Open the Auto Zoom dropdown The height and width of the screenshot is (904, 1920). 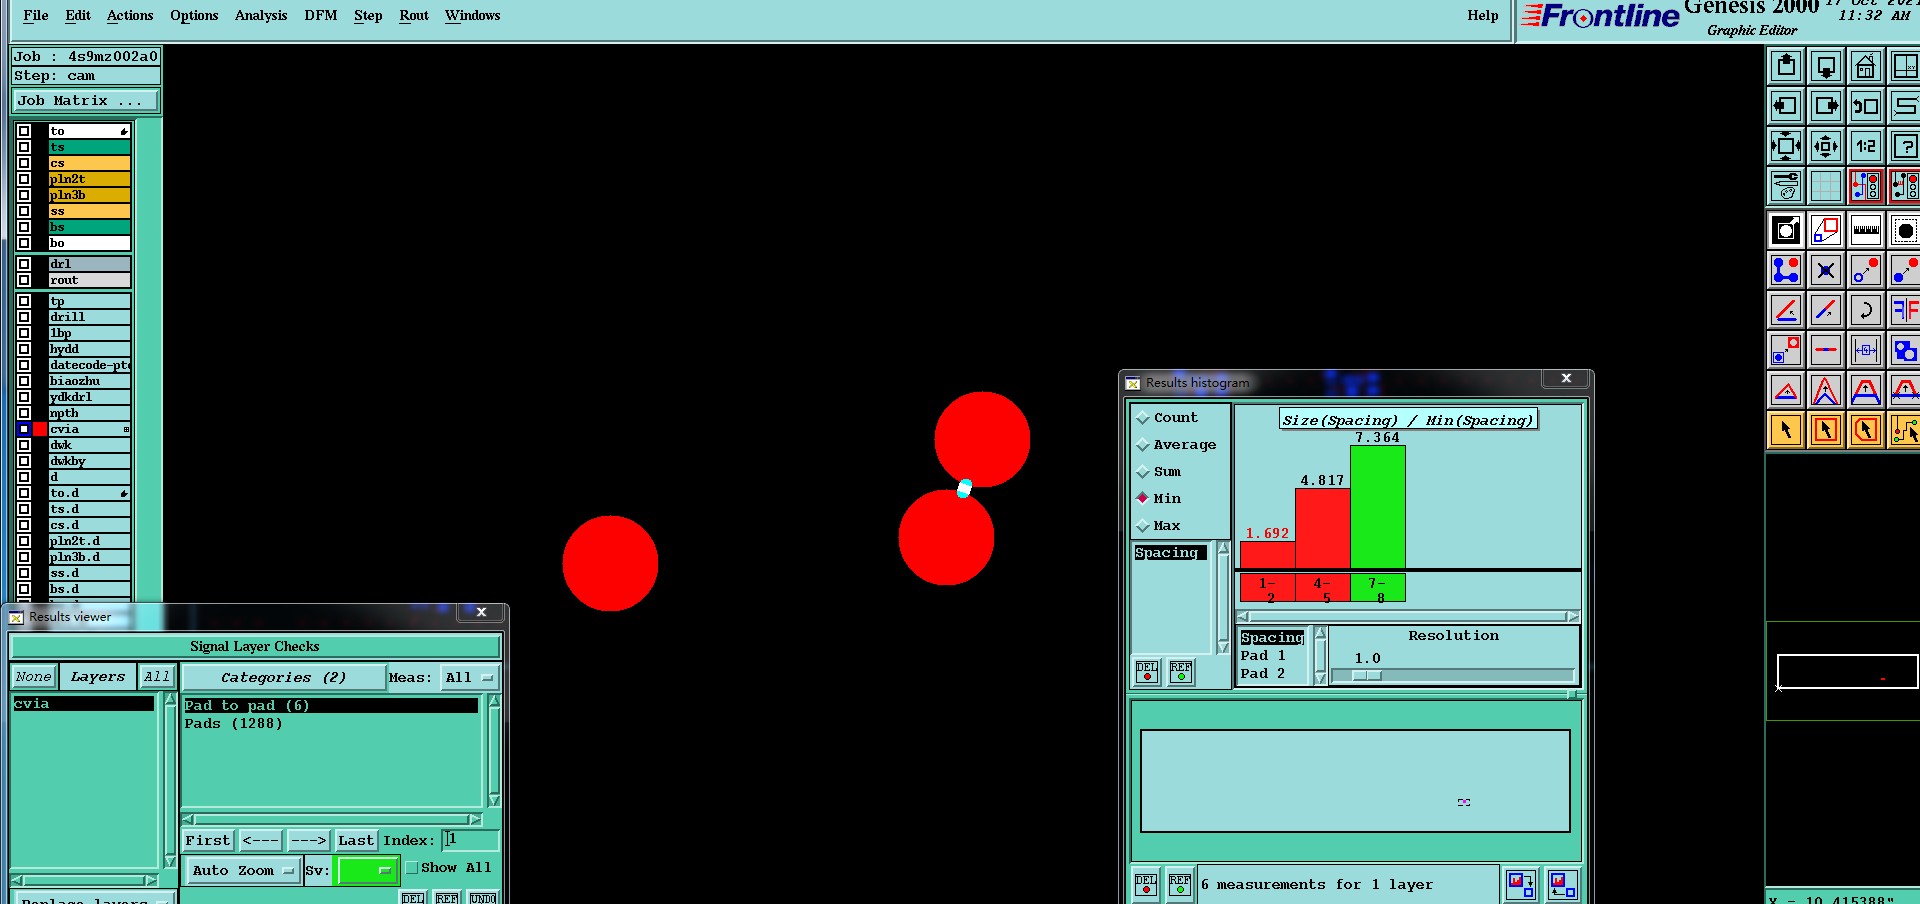coord(243,871)
